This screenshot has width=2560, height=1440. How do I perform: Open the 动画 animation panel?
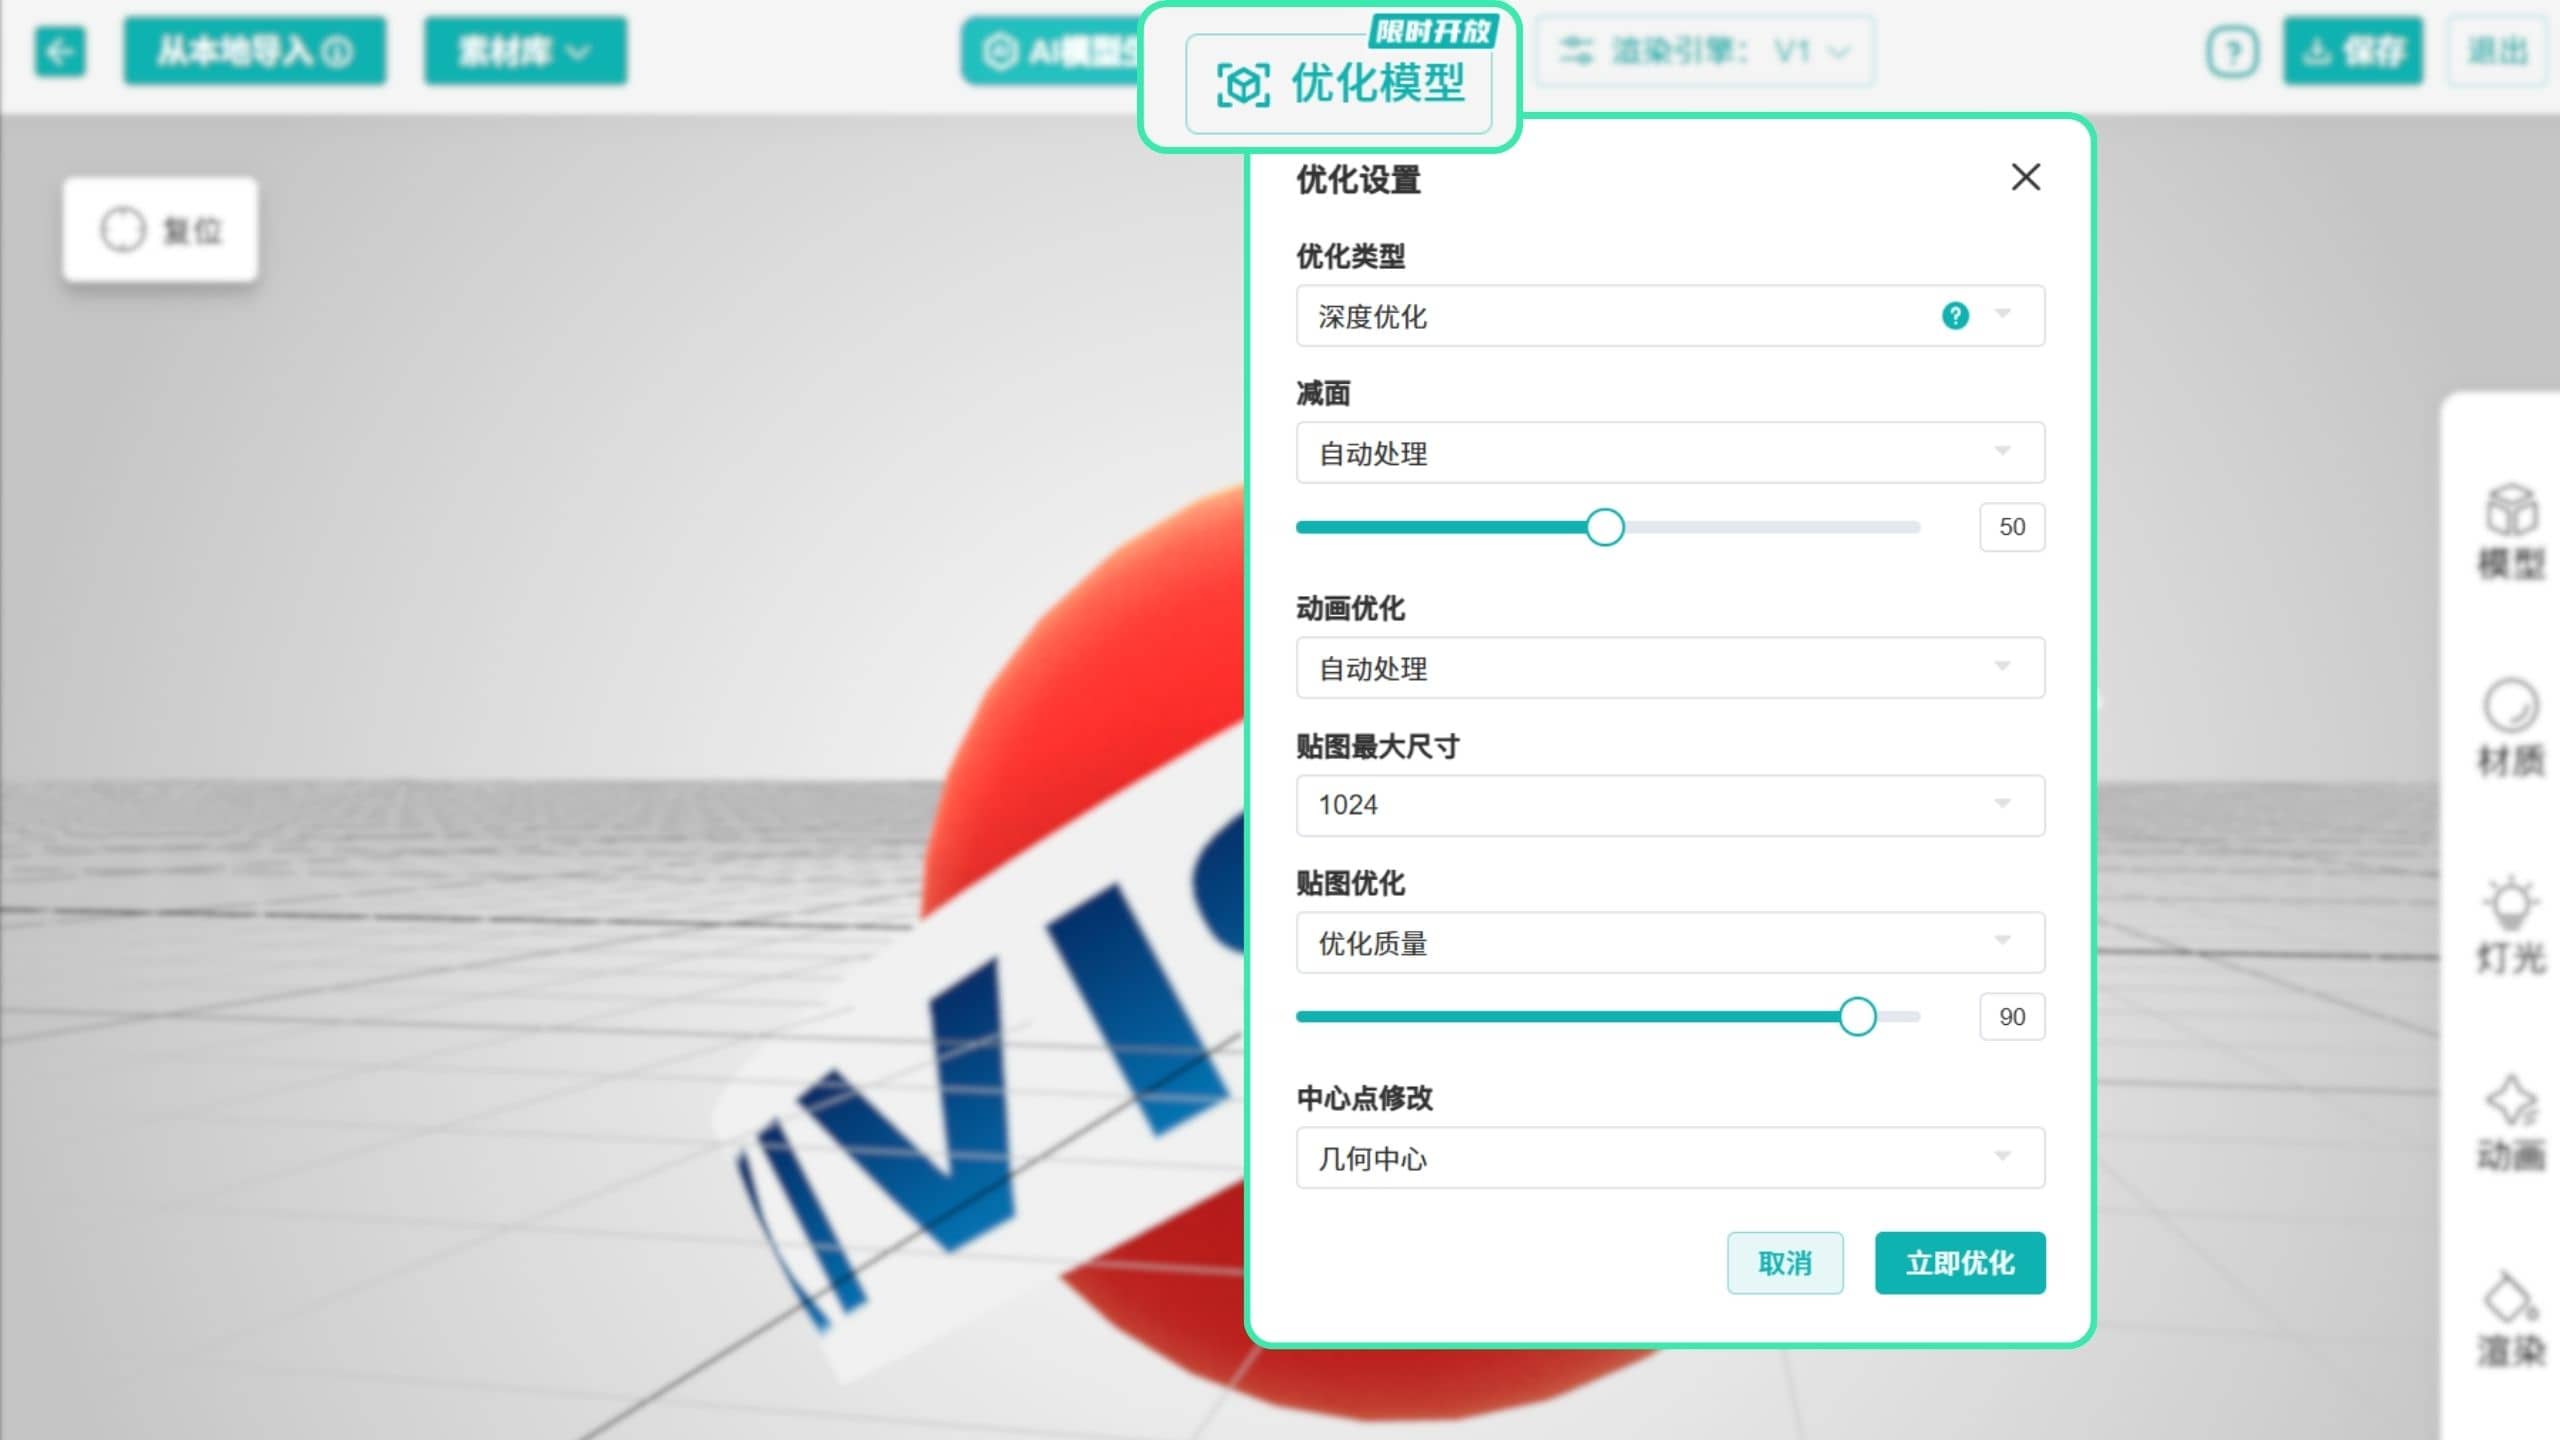2511,1122
